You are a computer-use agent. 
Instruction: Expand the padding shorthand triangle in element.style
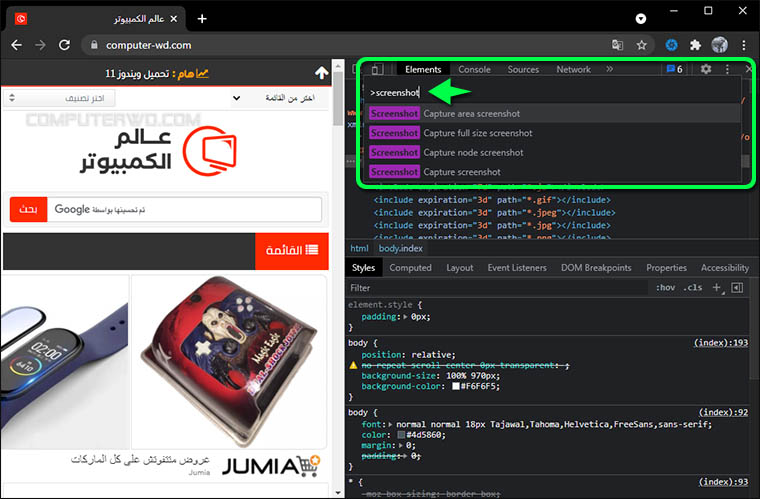pyautogui.click(x=405, y=317)
